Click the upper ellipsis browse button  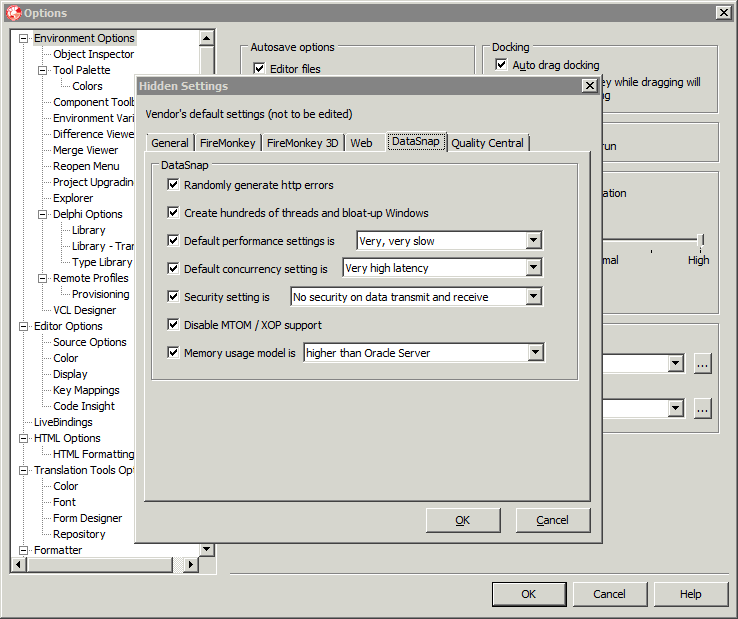pos(702,364)
